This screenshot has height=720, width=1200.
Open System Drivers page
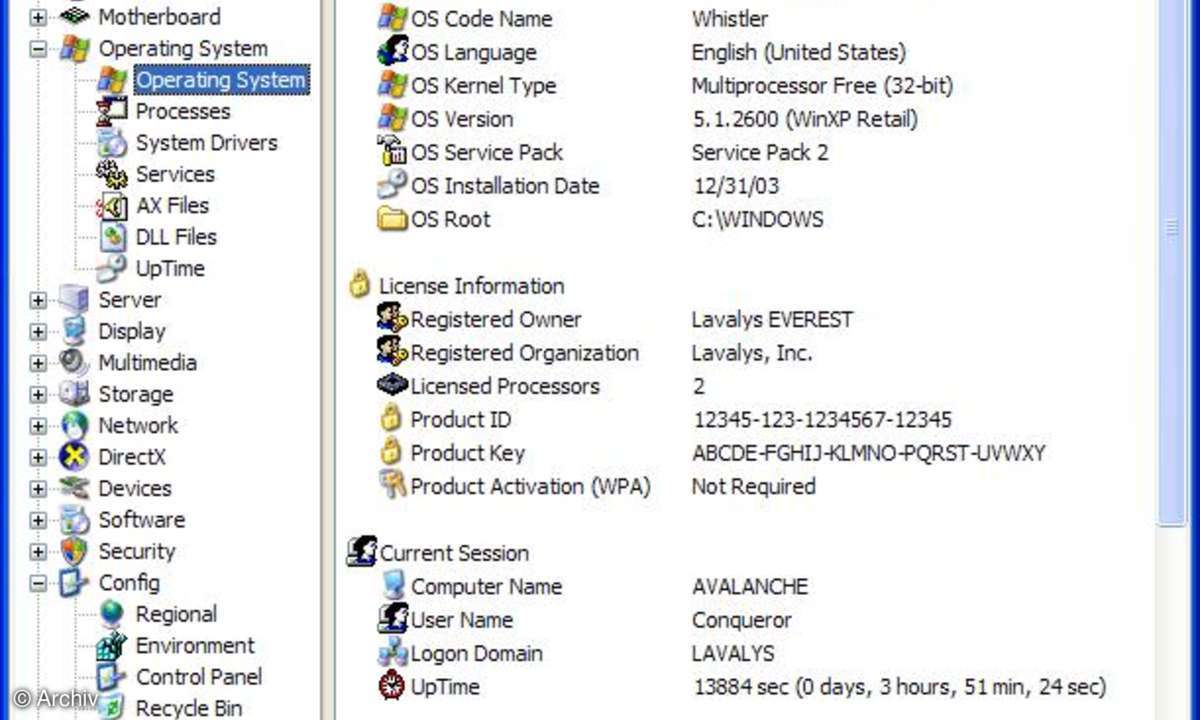[206, 143]
